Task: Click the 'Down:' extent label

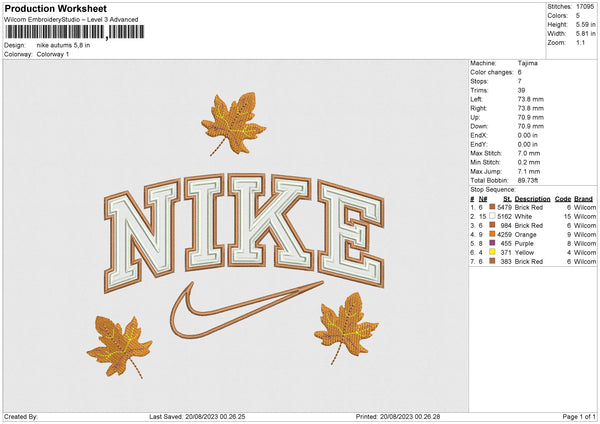Action: point(479,126)
